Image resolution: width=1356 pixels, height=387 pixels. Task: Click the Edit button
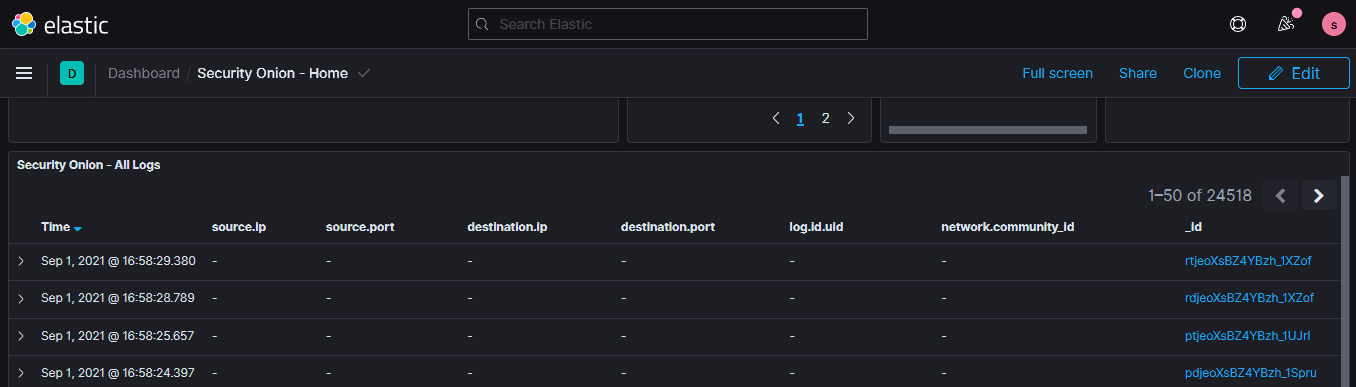(x=1294, y=73)
